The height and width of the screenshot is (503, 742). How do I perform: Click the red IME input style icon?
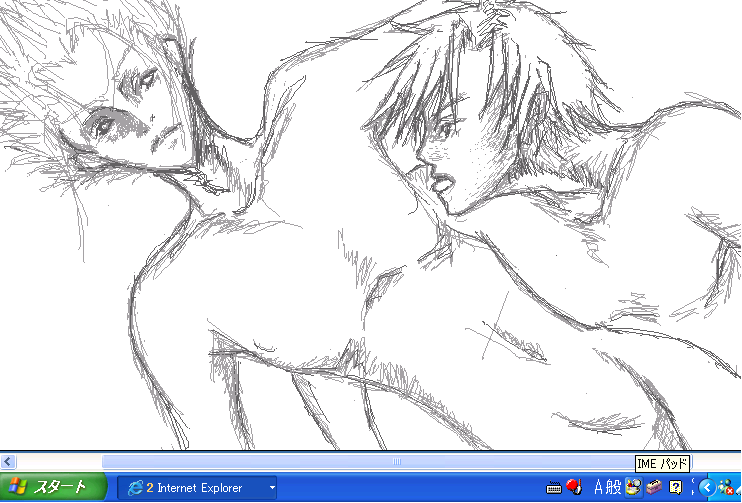(x=574, y=488)
